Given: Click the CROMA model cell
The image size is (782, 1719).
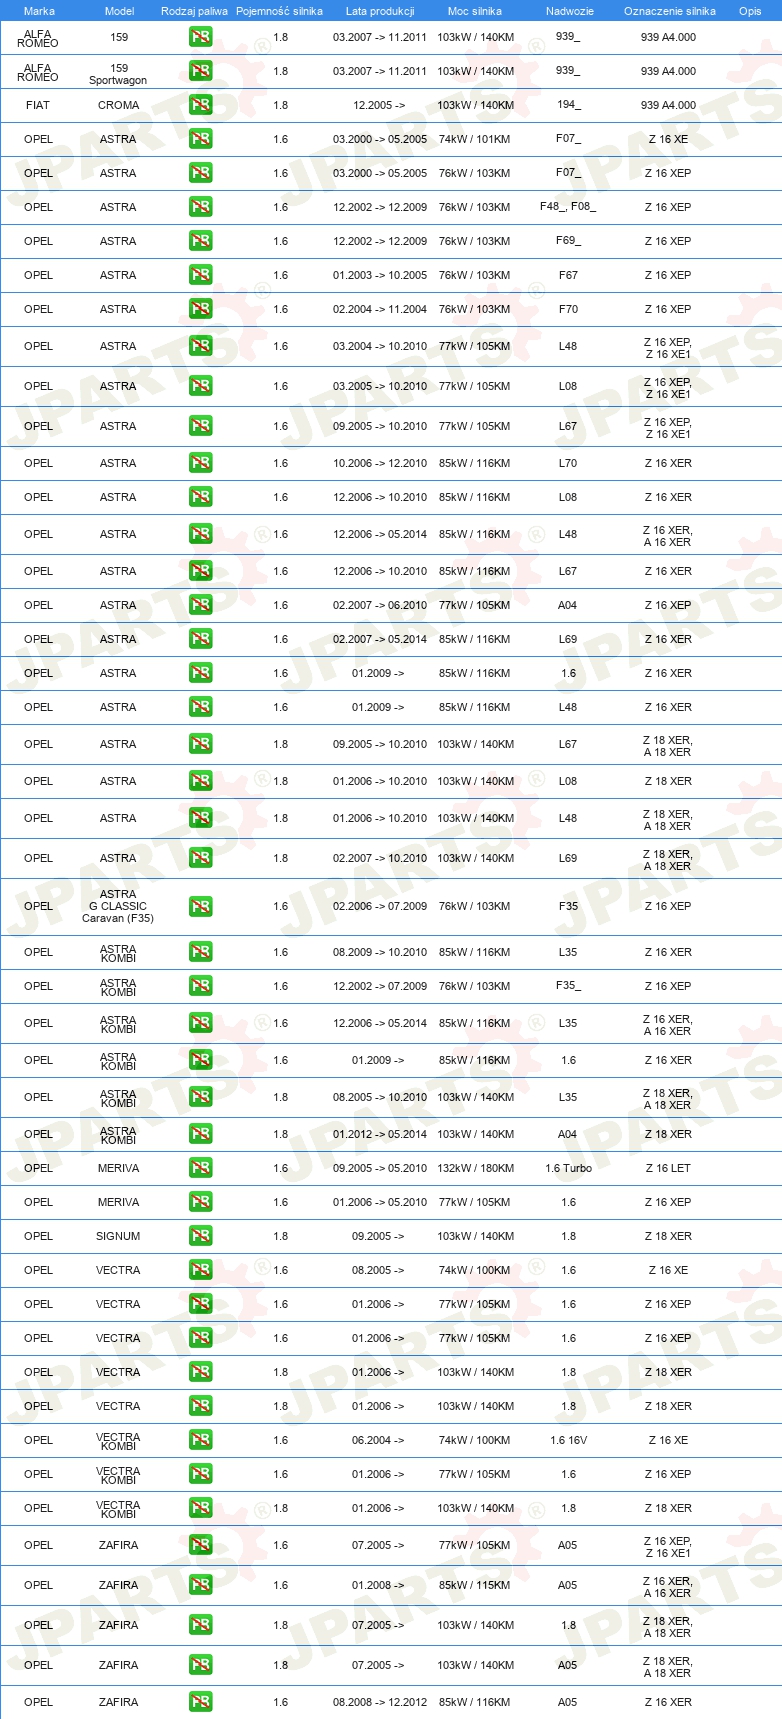Looking at the screenshot, I should (118, 105).
